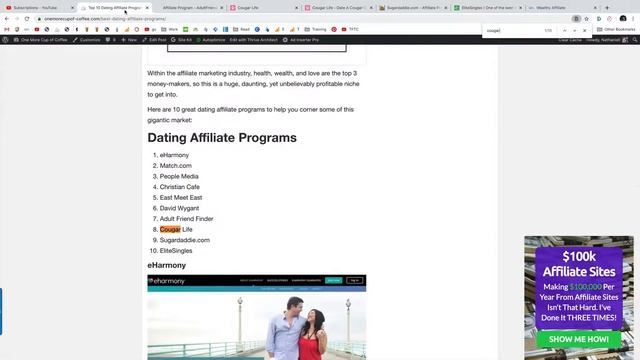Image resolution: width=640 pixels, height=360 pixels.
Task: Click David Wygant in the programs list
Action: pyautogui.click(x=179, y=208)
